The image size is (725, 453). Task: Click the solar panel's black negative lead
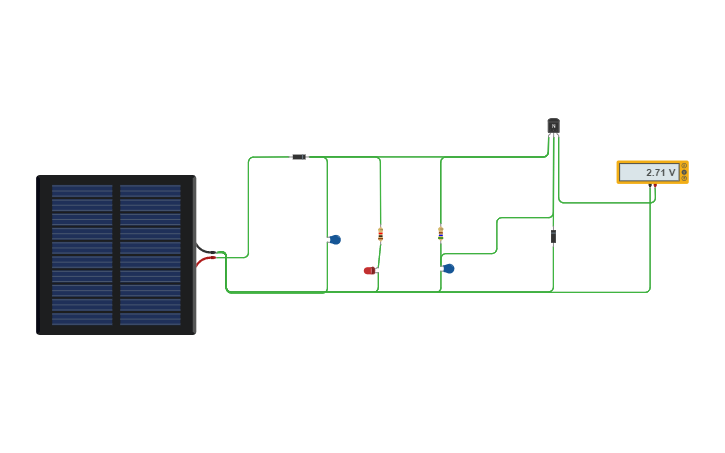coord(205,249)
